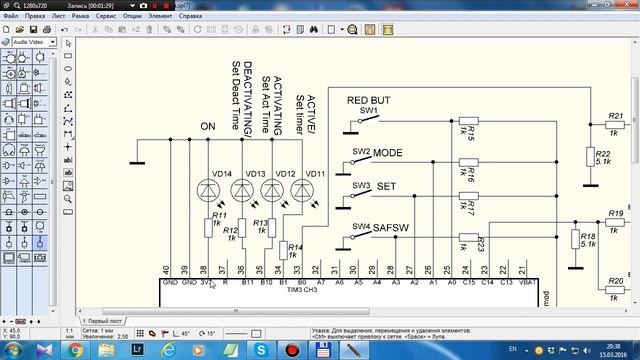The width and height of the screenshot is (640, 360).
Task: Click the VD14 LED symbol in the schematic
Action: (x=208, y=190)
